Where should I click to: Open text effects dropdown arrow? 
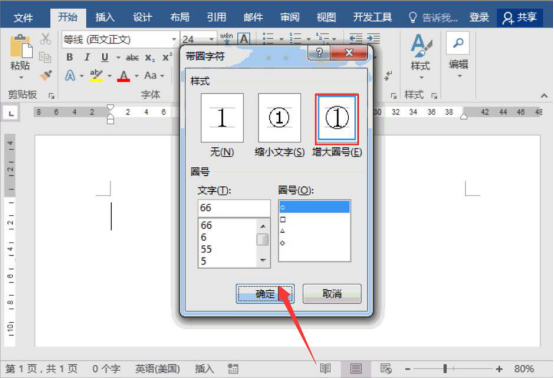click(x=82, y=76)
